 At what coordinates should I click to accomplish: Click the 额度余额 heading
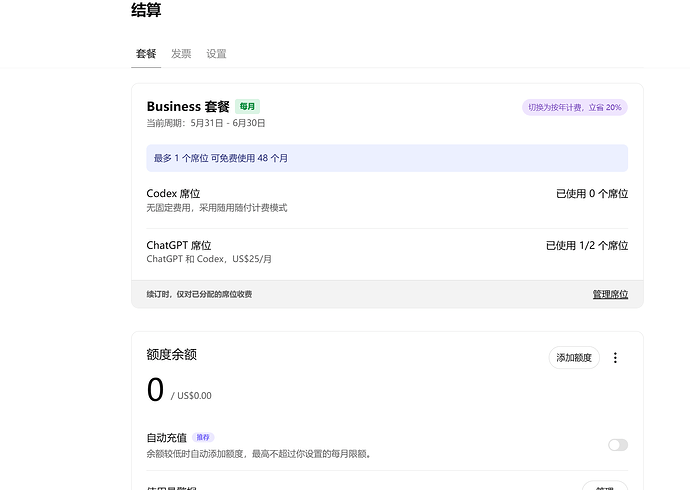[172, 355]
